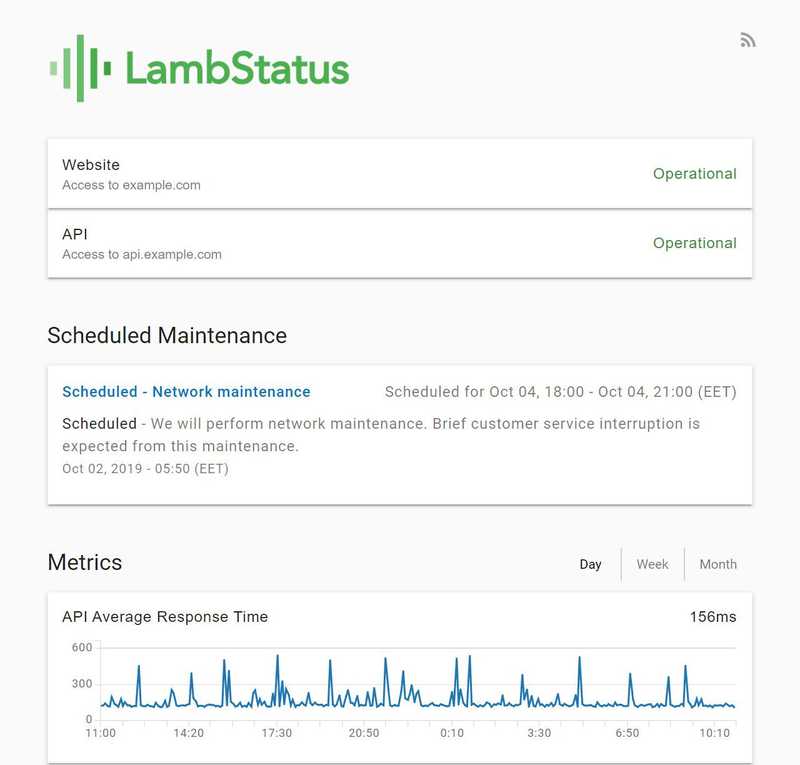Click the Website component status row
Screen dimensions: 800x765
pos(300,173)
